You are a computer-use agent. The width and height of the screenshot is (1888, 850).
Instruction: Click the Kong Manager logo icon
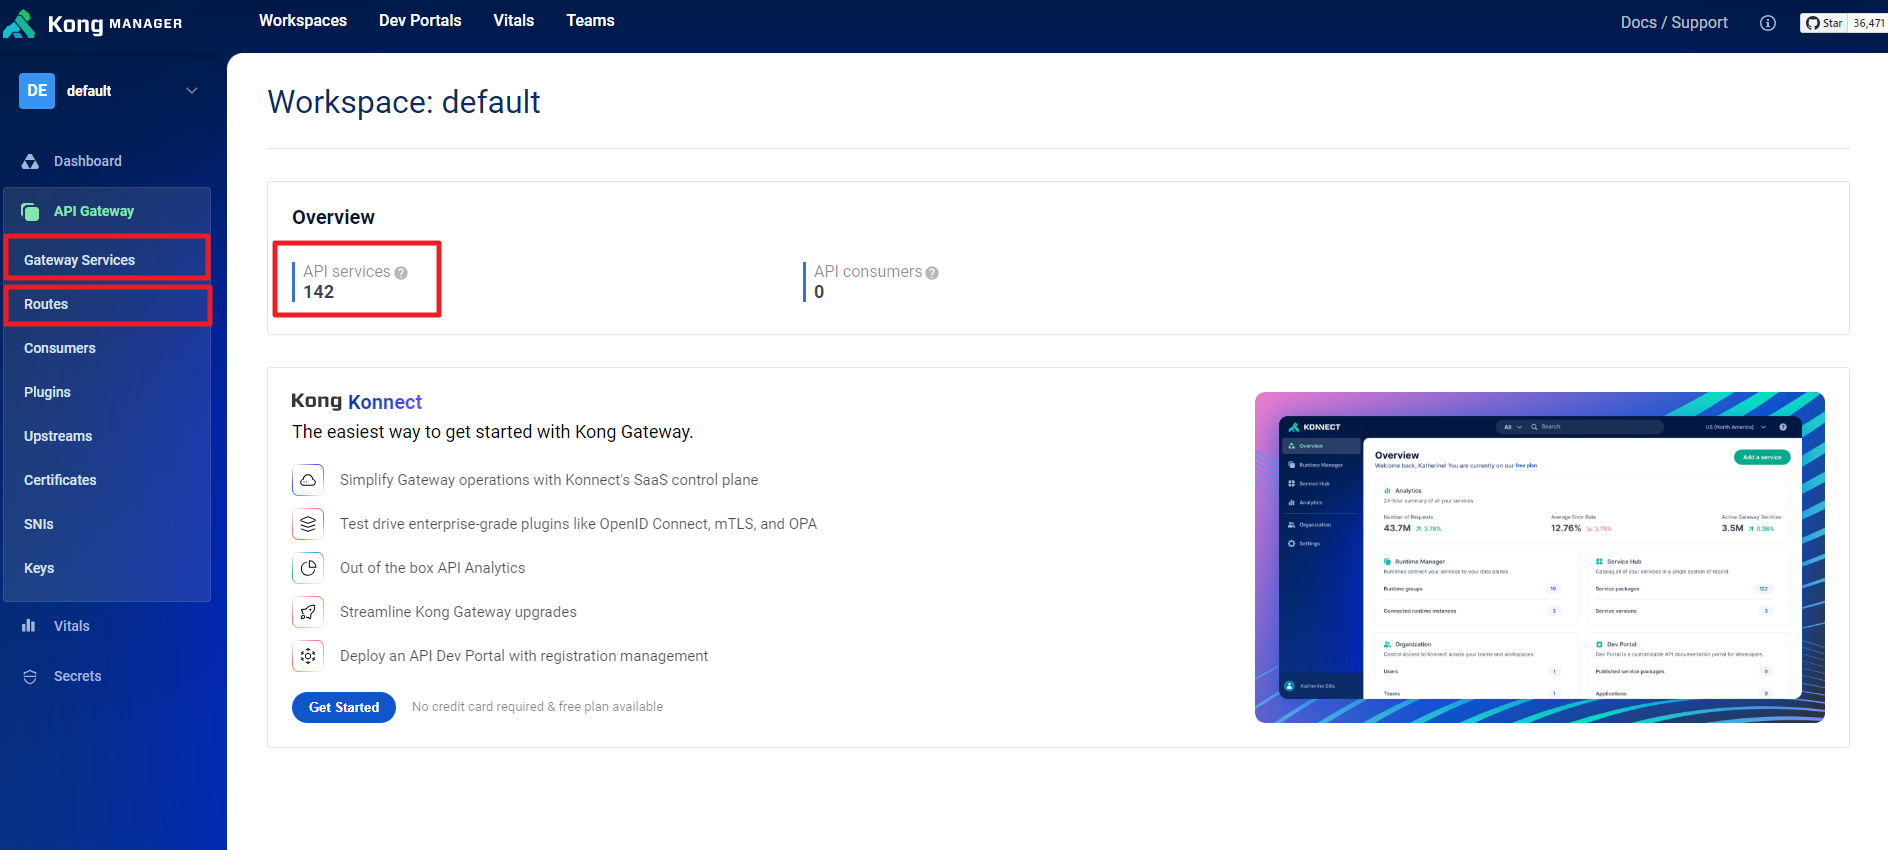tap(20, 23)
